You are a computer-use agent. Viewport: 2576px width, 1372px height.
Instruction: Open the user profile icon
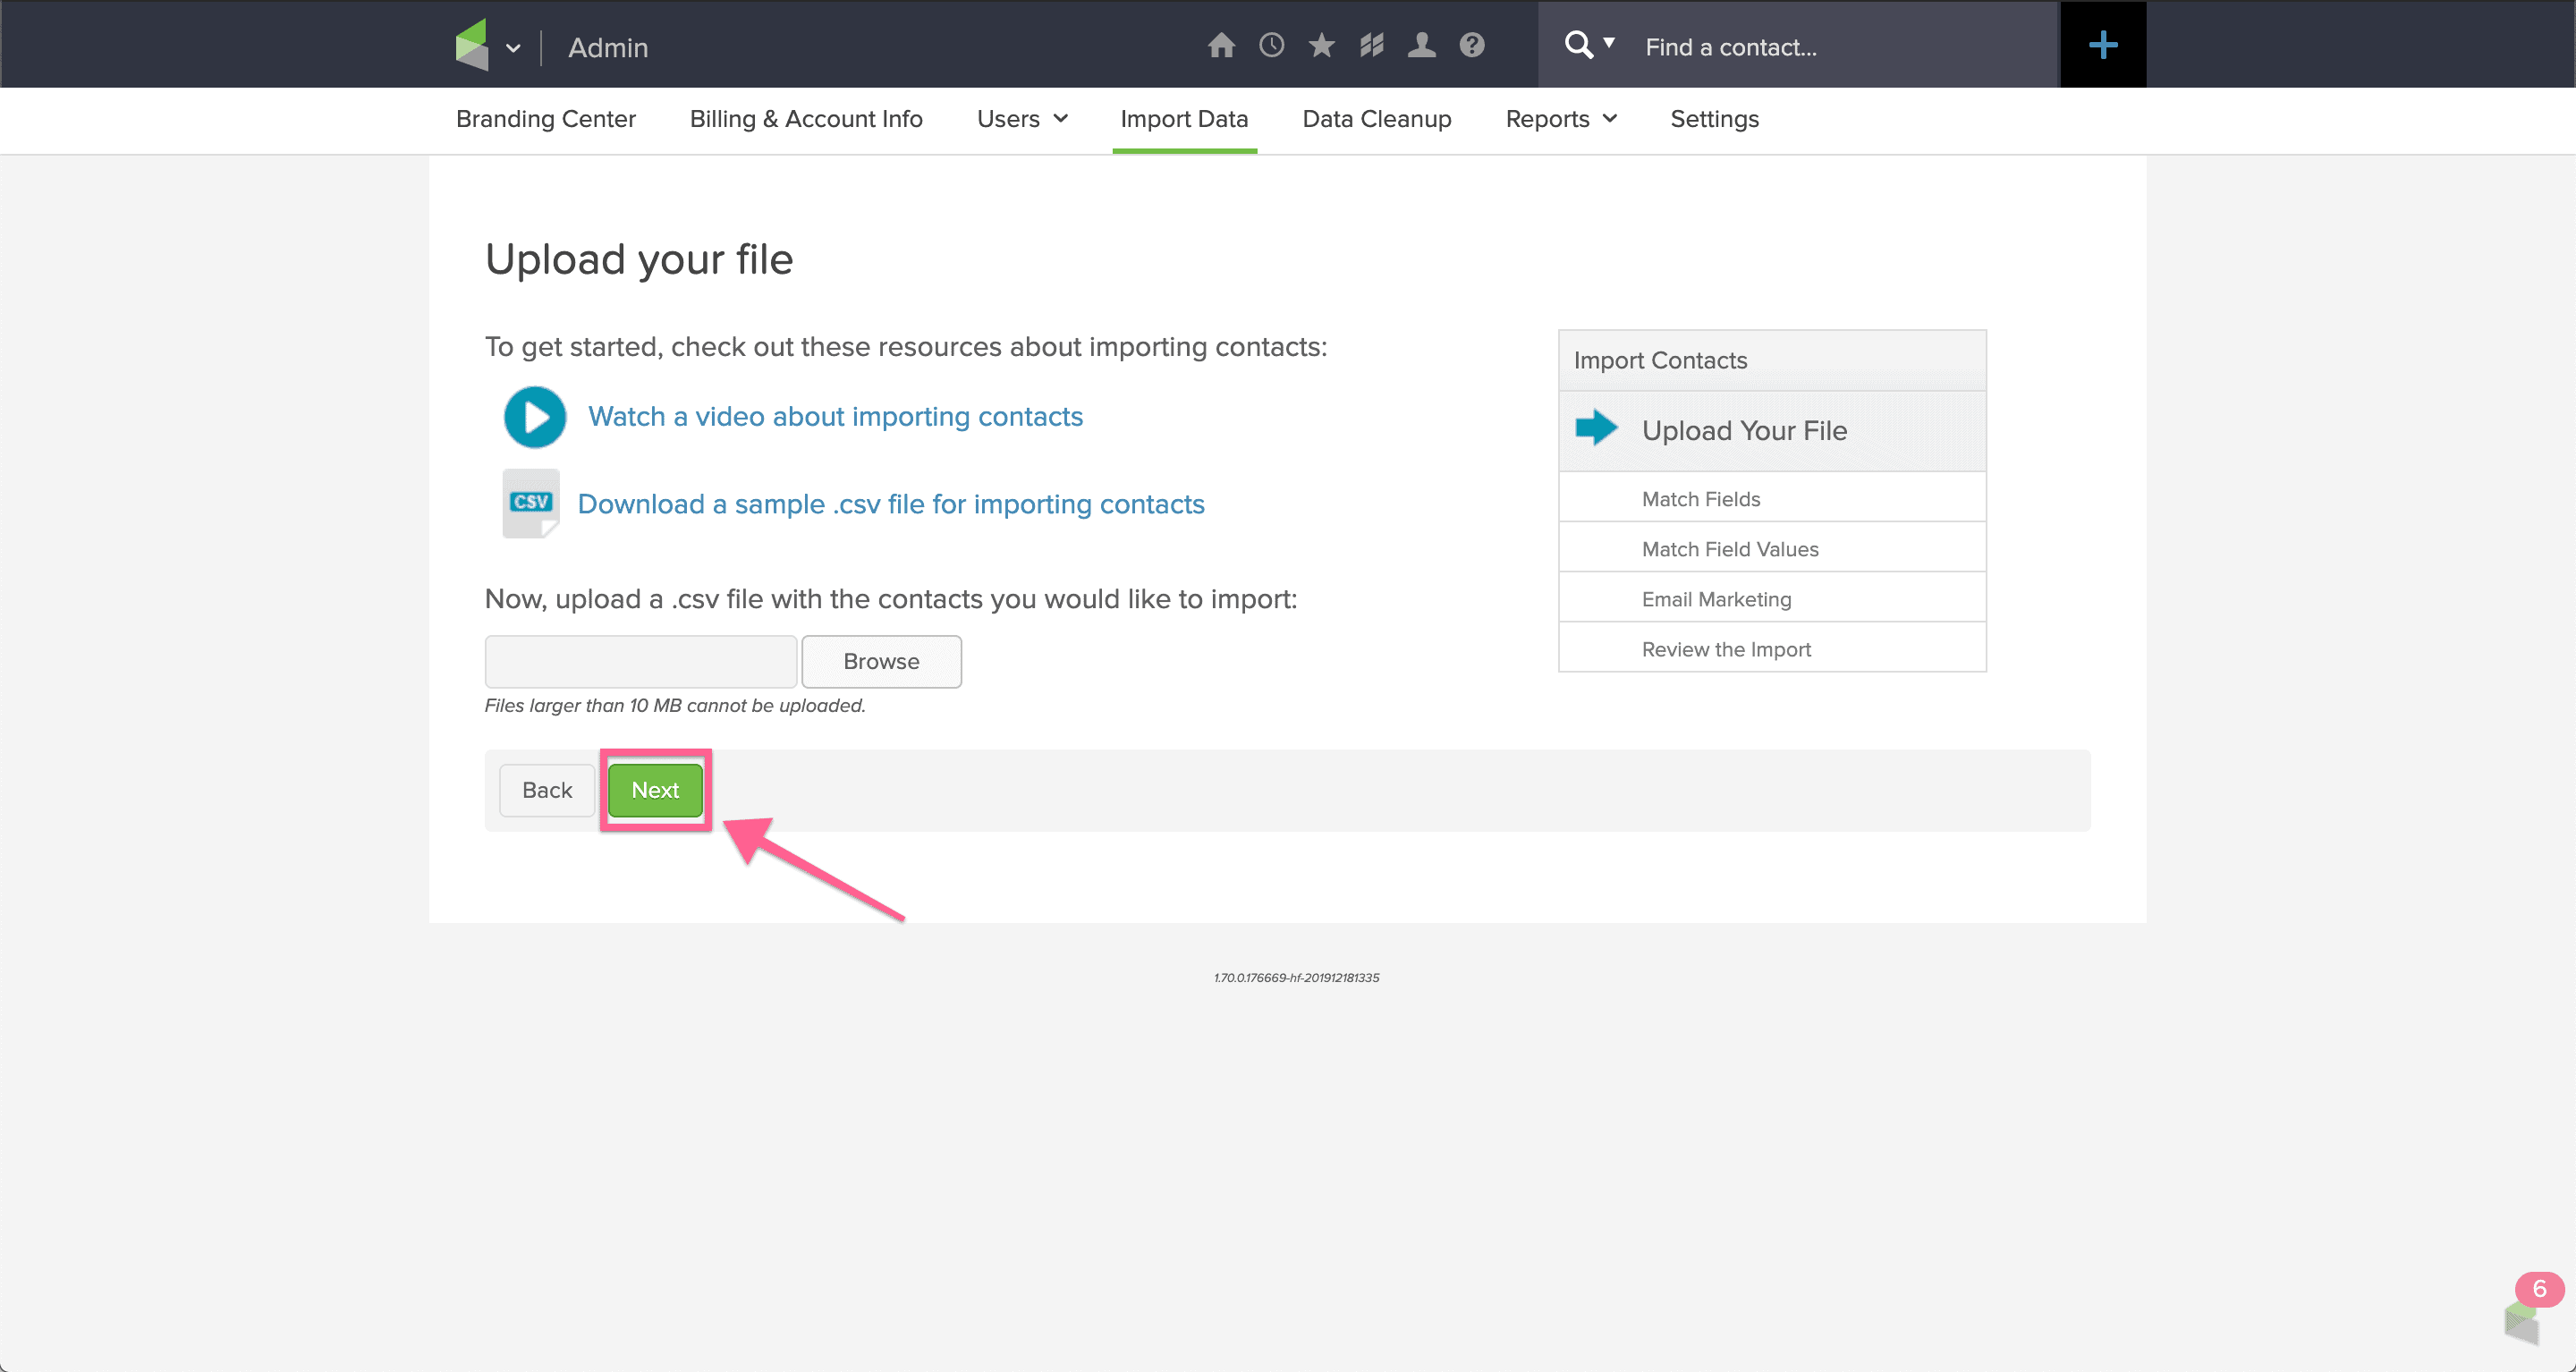click(1421, 45)
